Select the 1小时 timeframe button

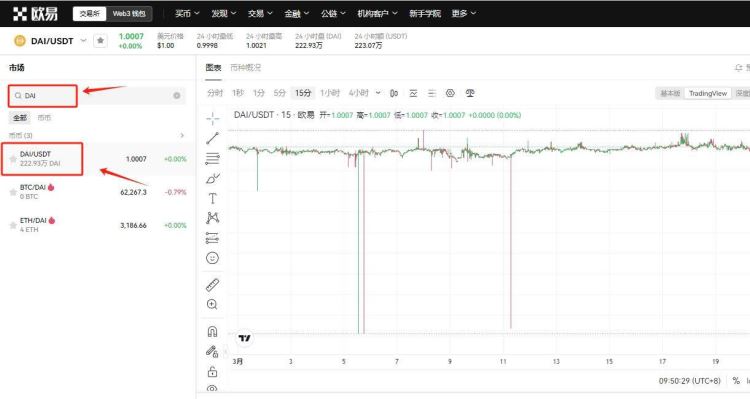330,93
